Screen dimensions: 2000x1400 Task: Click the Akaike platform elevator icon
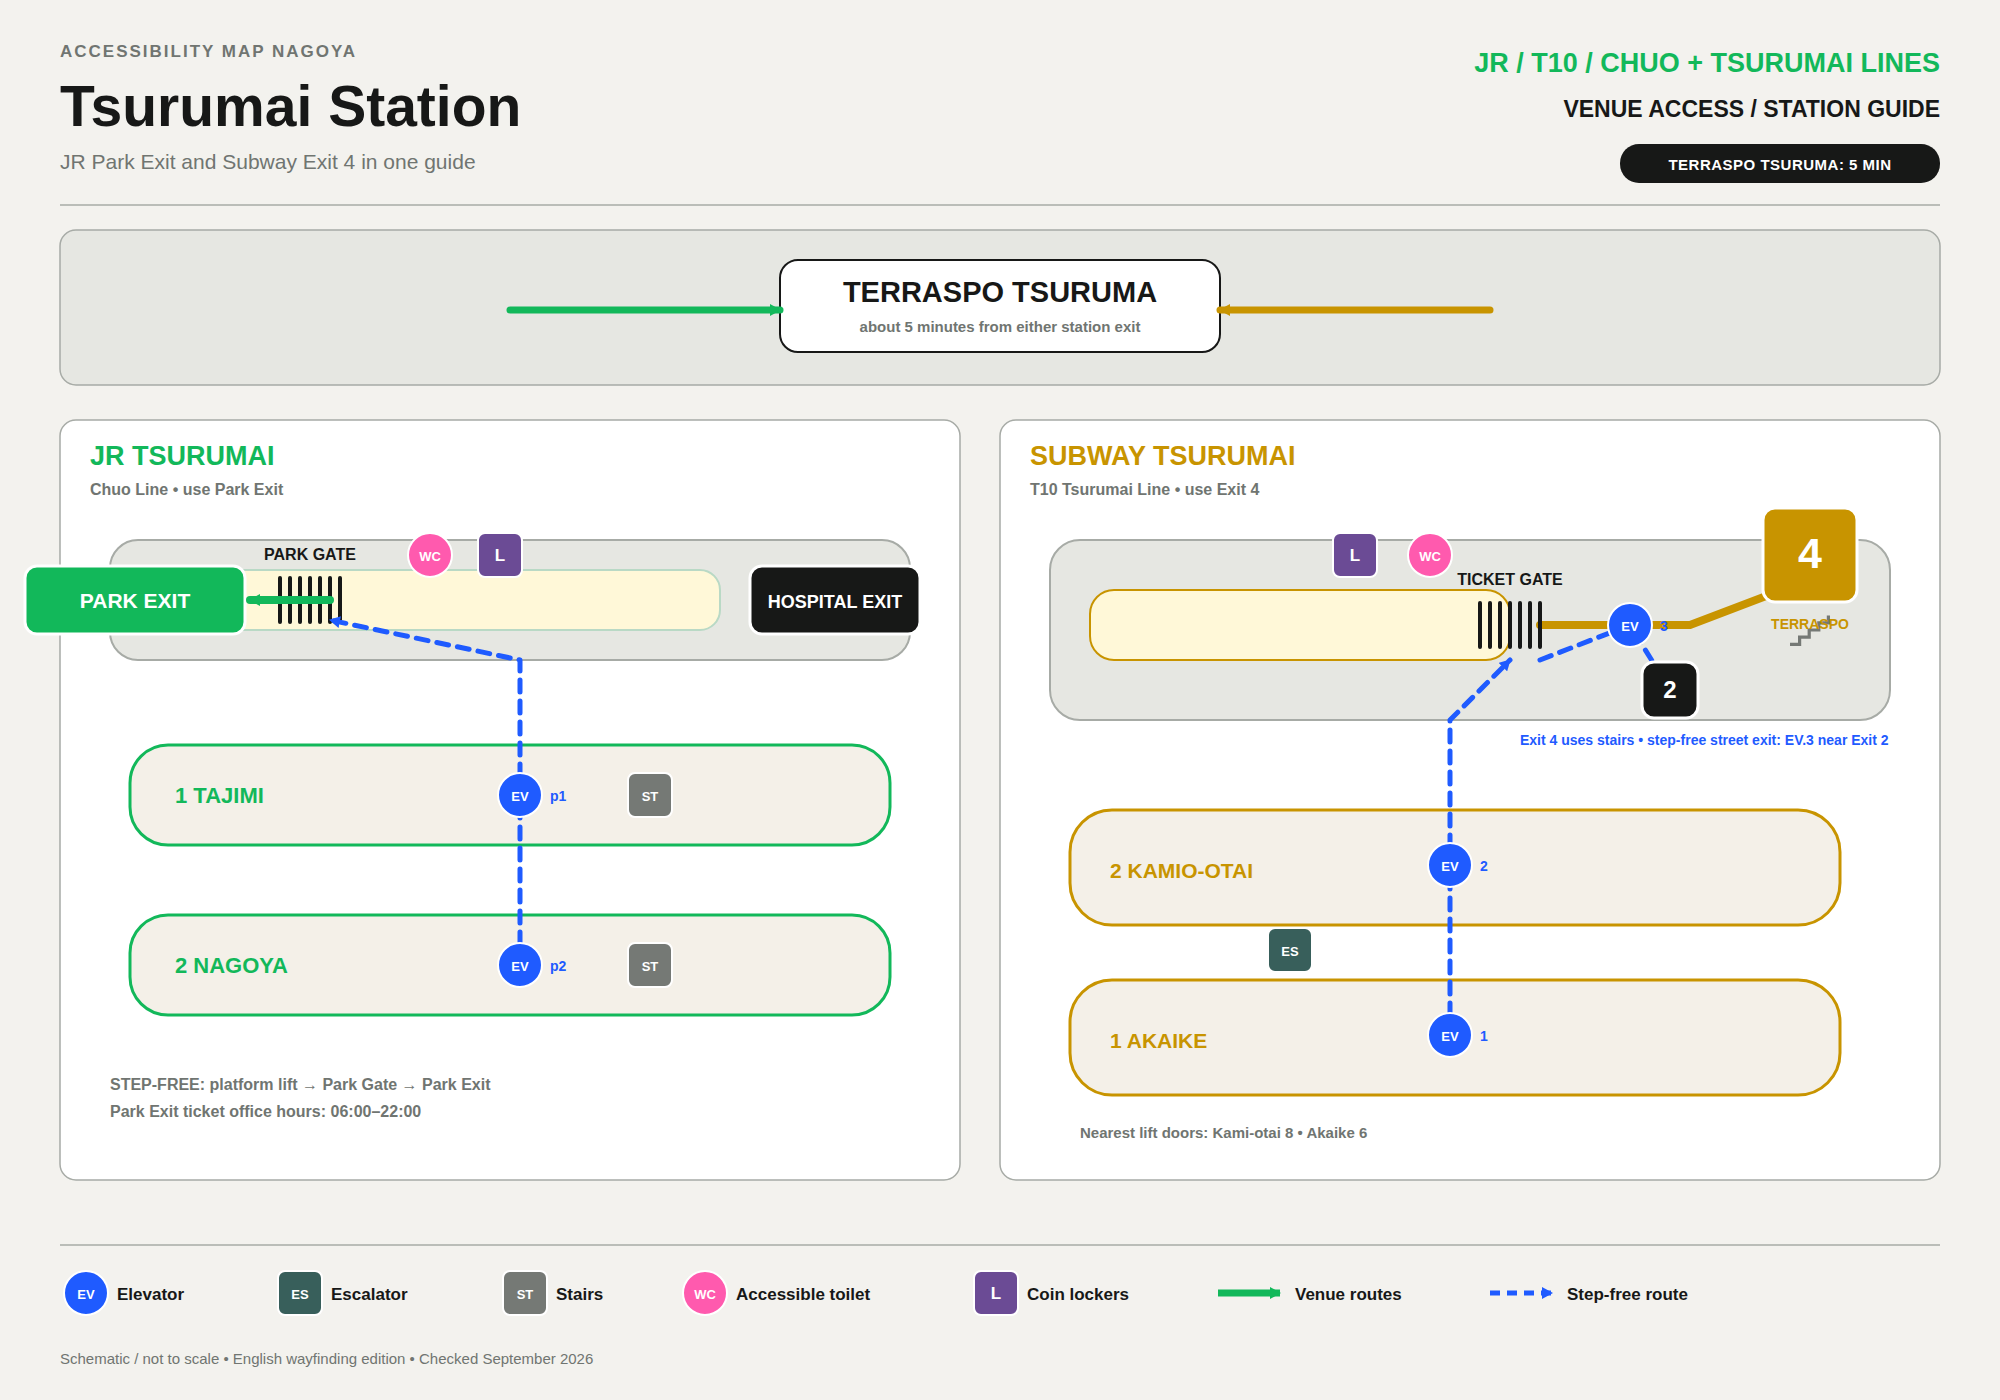point(1450,1035)
